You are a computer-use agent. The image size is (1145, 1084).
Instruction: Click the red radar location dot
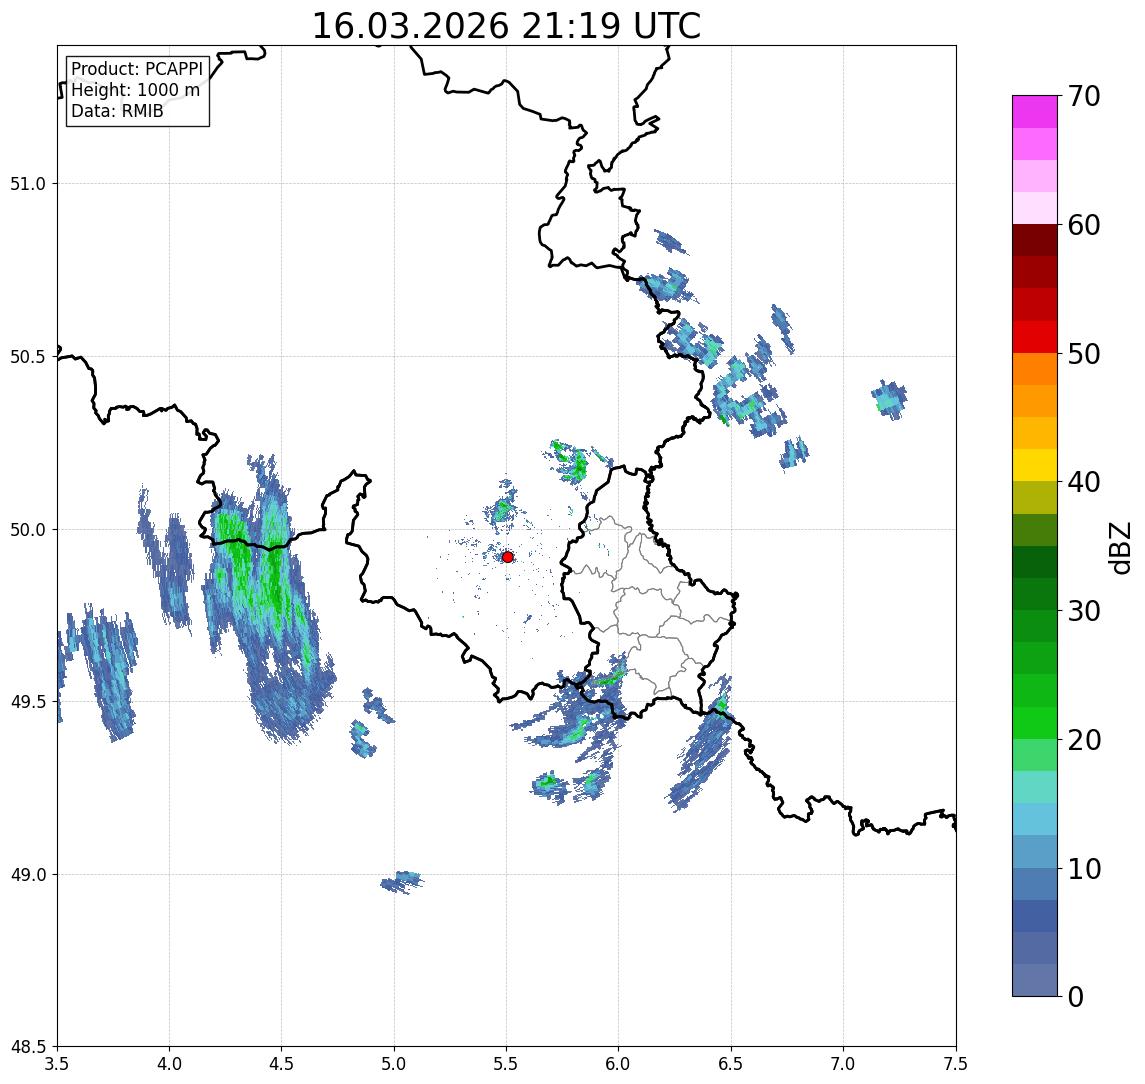[x=508, y=557]
